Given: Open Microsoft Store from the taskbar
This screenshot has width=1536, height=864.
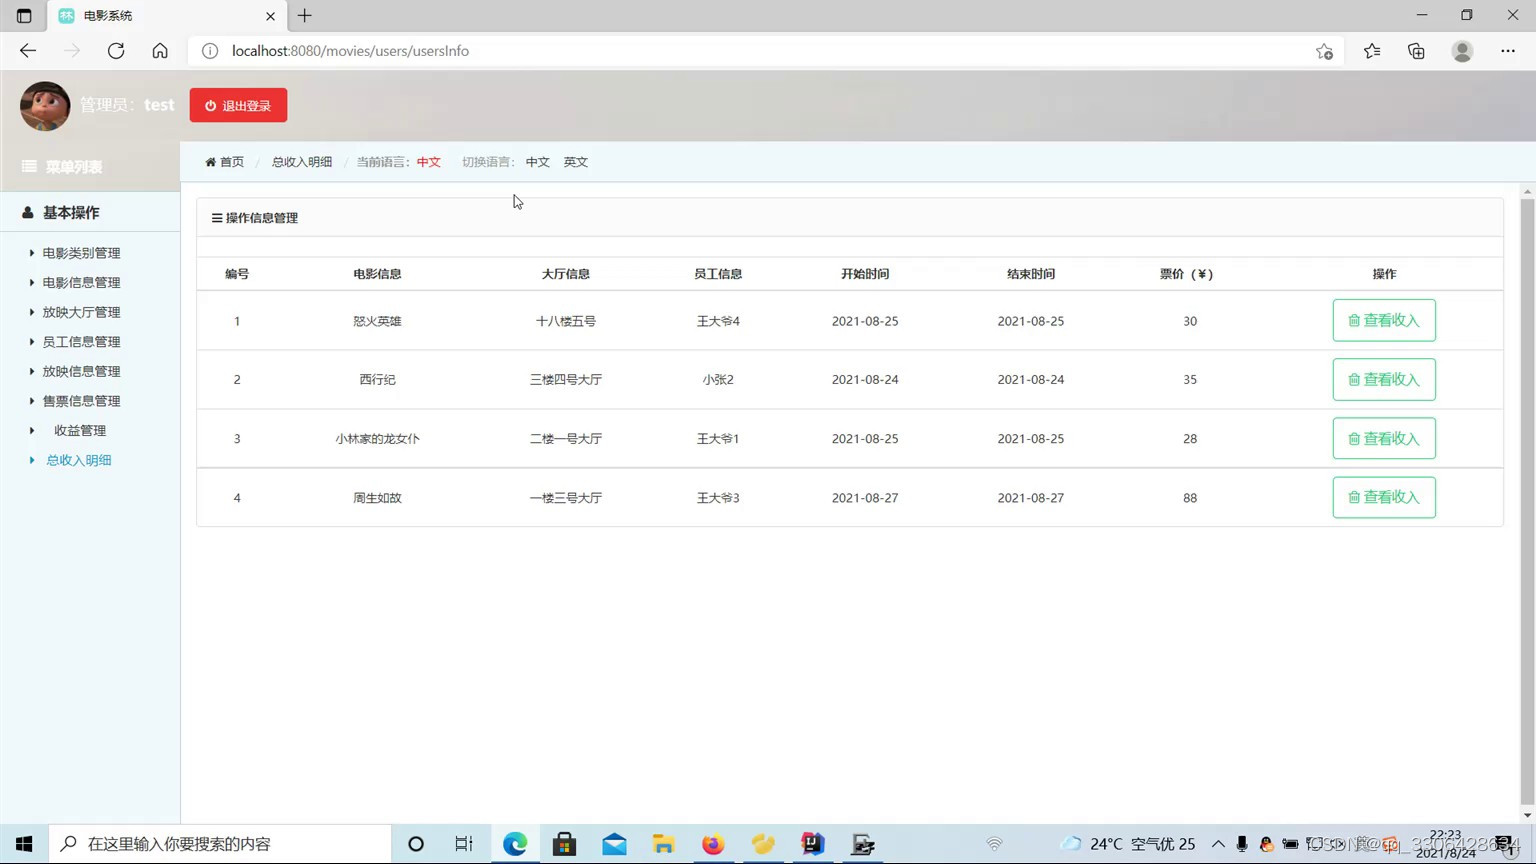Looking at the screenshot, I should [x=565, y=844].
